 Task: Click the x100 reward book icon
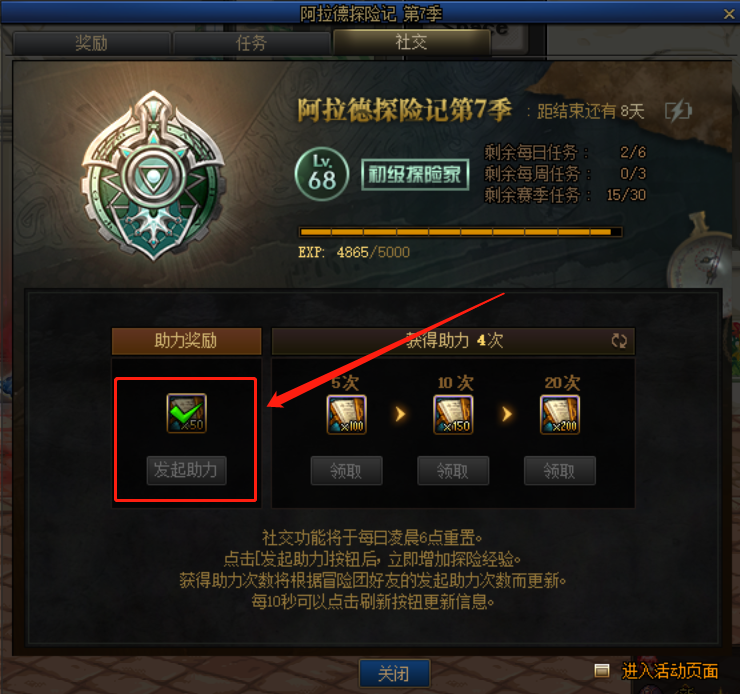346,415
